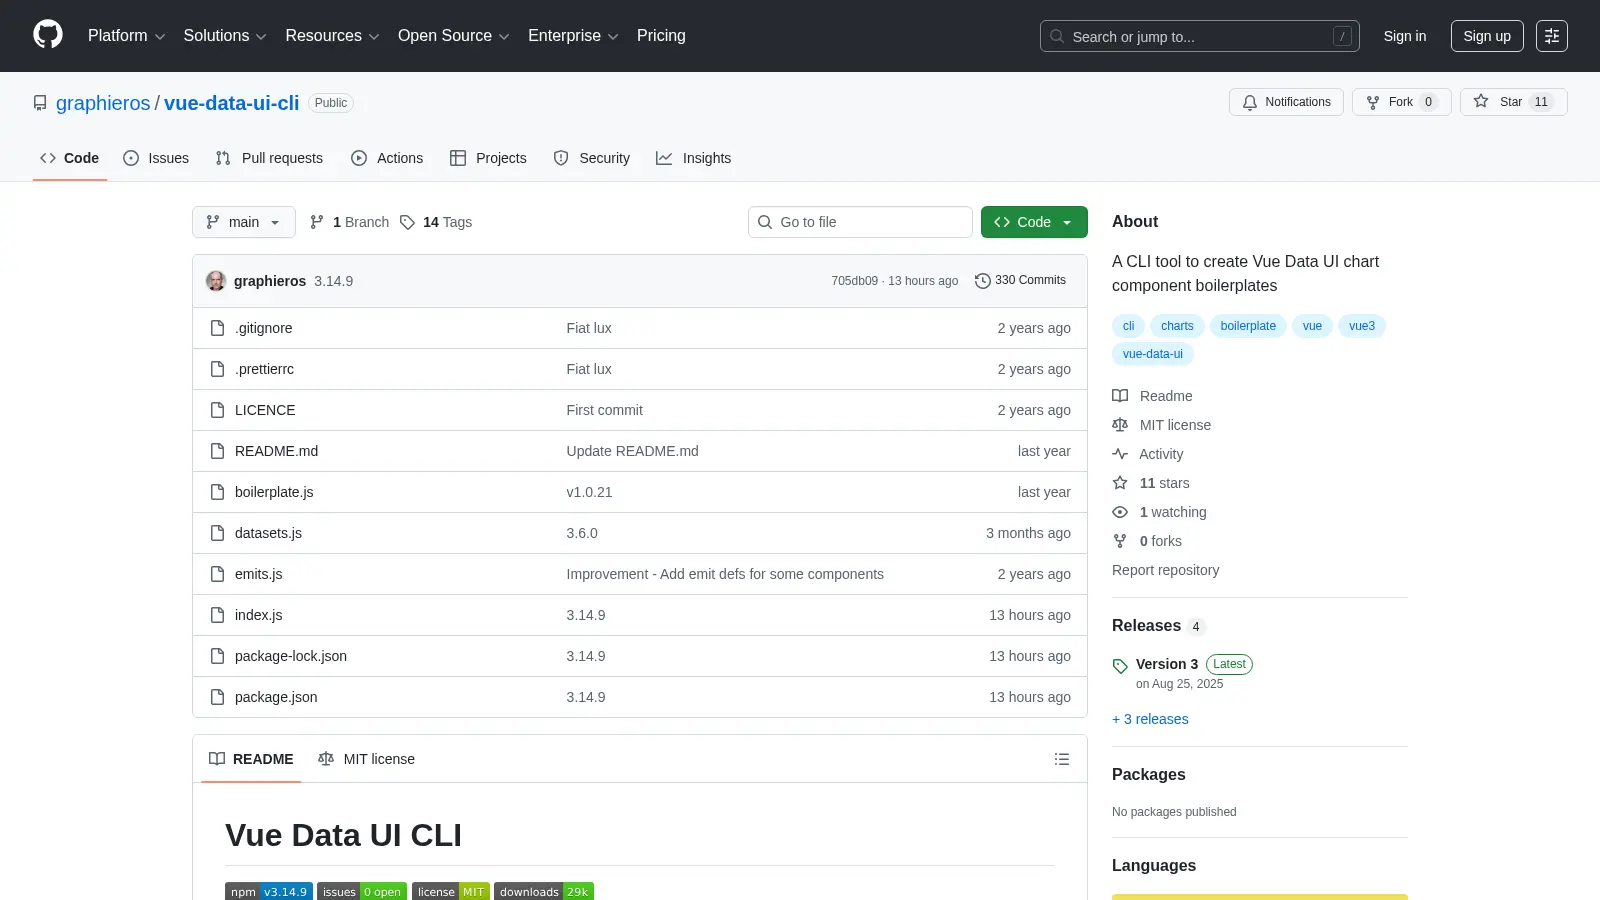Switch to the Issues tab

click(156, 158)
